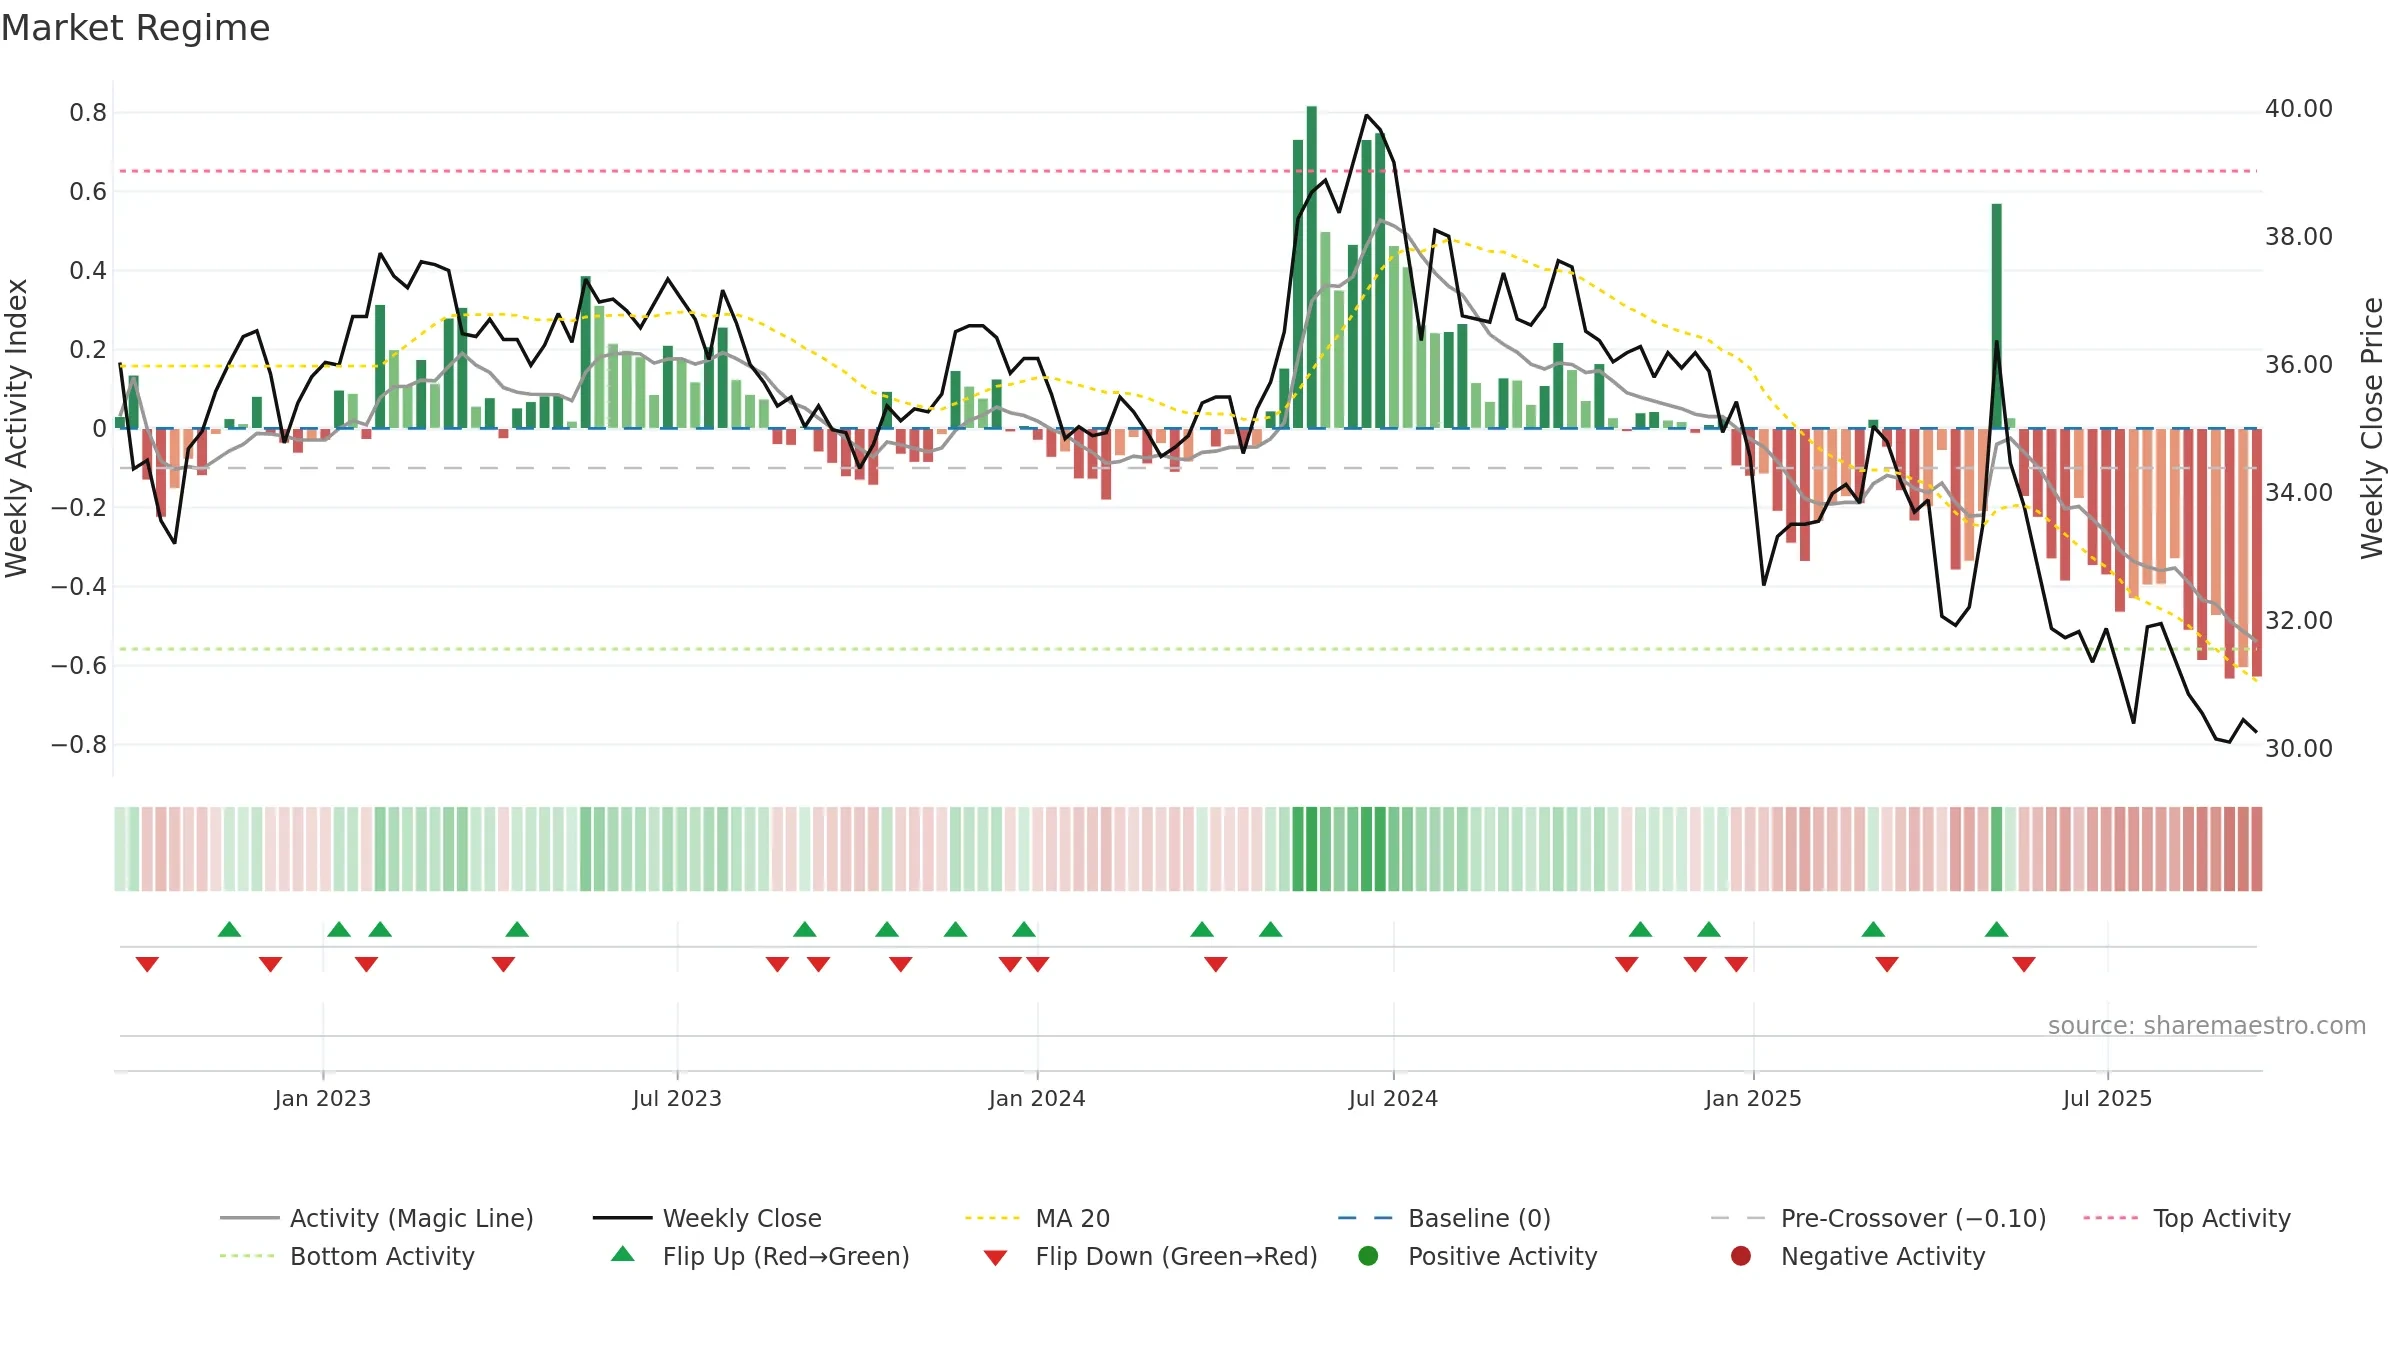Click the 30.00 price axis label
Screen dimensions: 2400x1350
point(2299,748)
